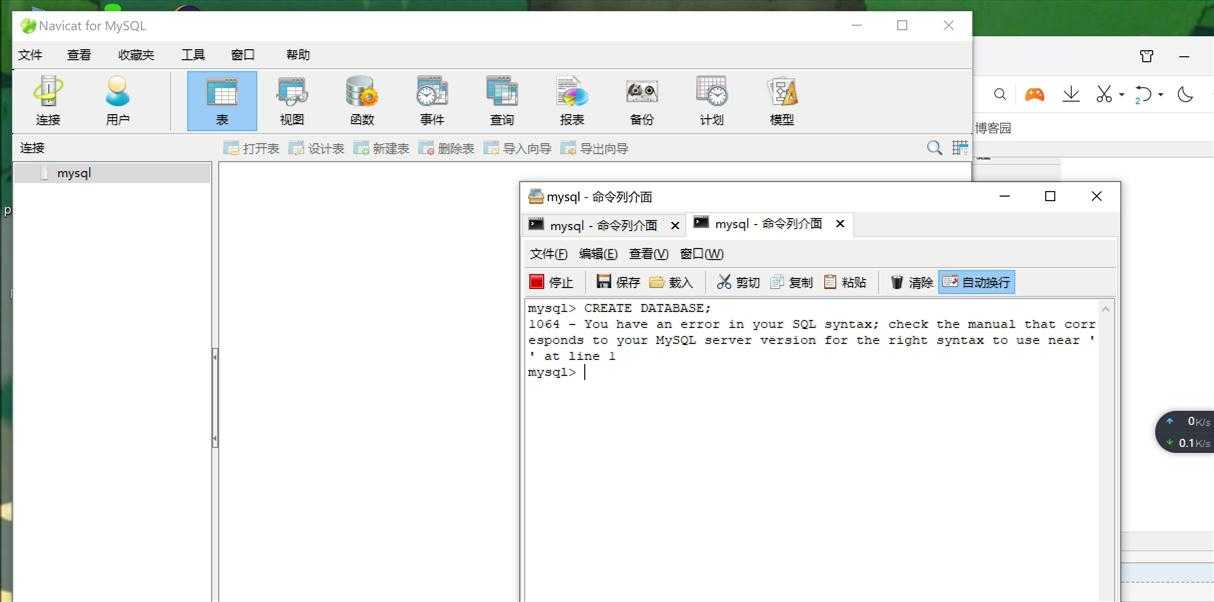Select the 表 (Table) toolbar icon
The height and width of the screenshot is (602, 1214).
[x=222, y=101]
